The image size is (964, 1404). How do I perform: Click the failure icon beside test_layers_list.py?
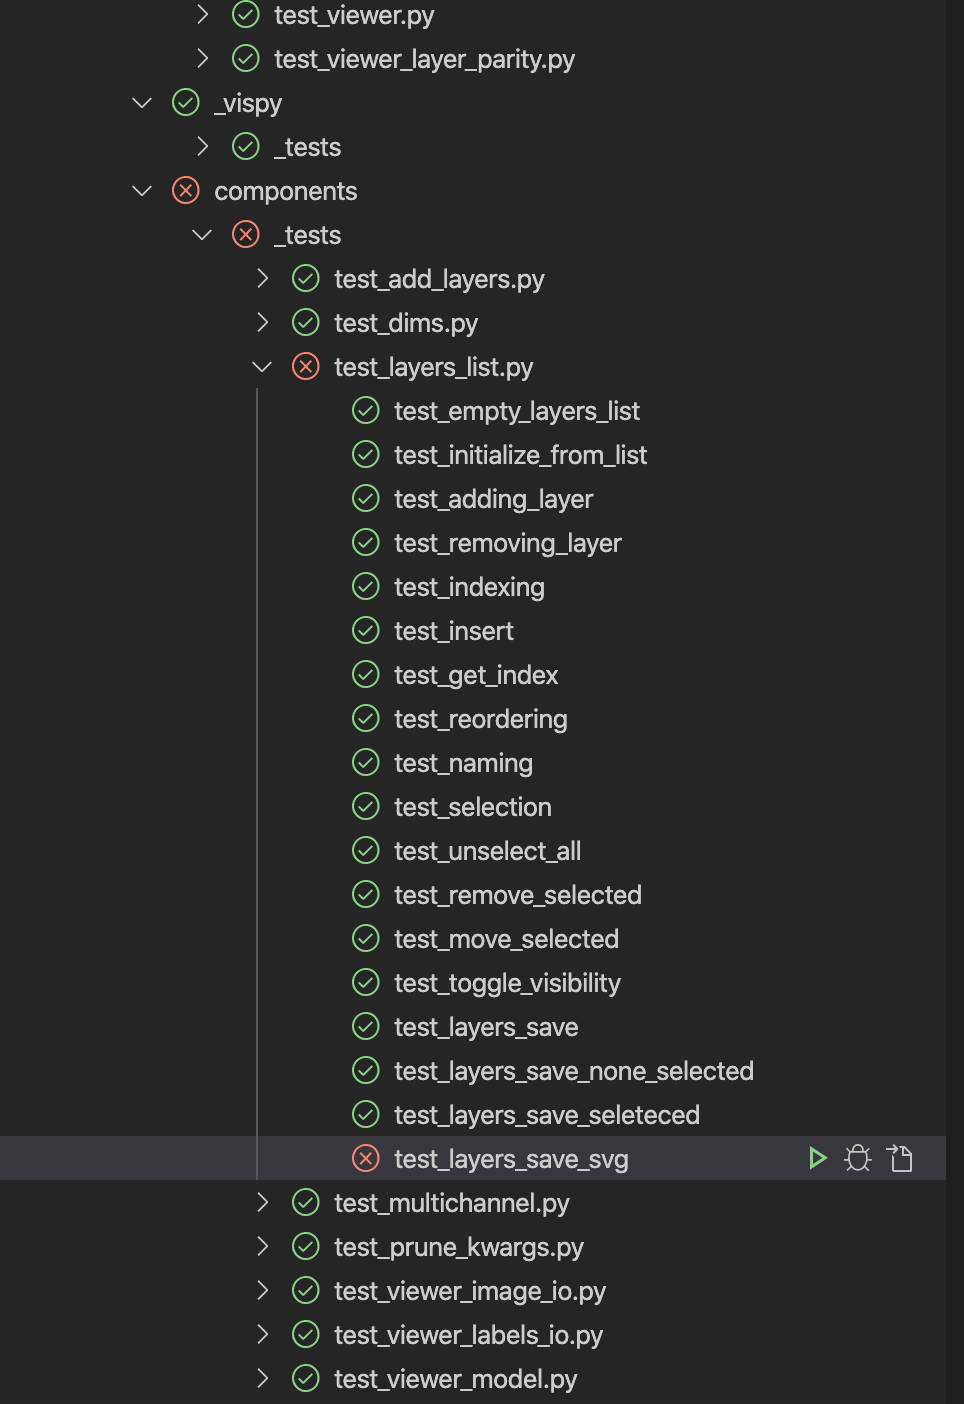tap(305, 366)
